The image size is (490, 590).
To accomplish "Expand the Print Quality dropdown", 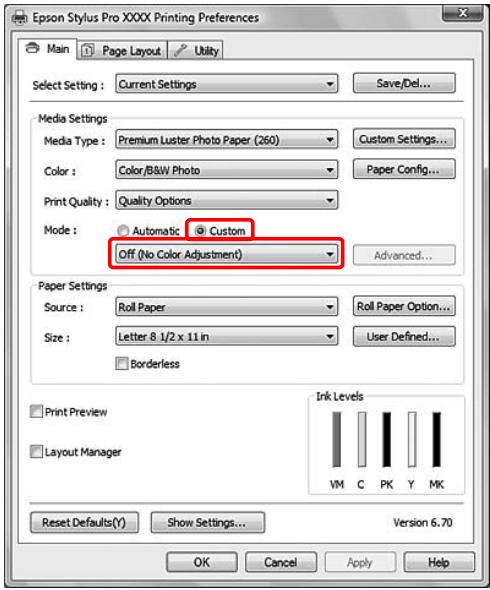I will [227, 201].
